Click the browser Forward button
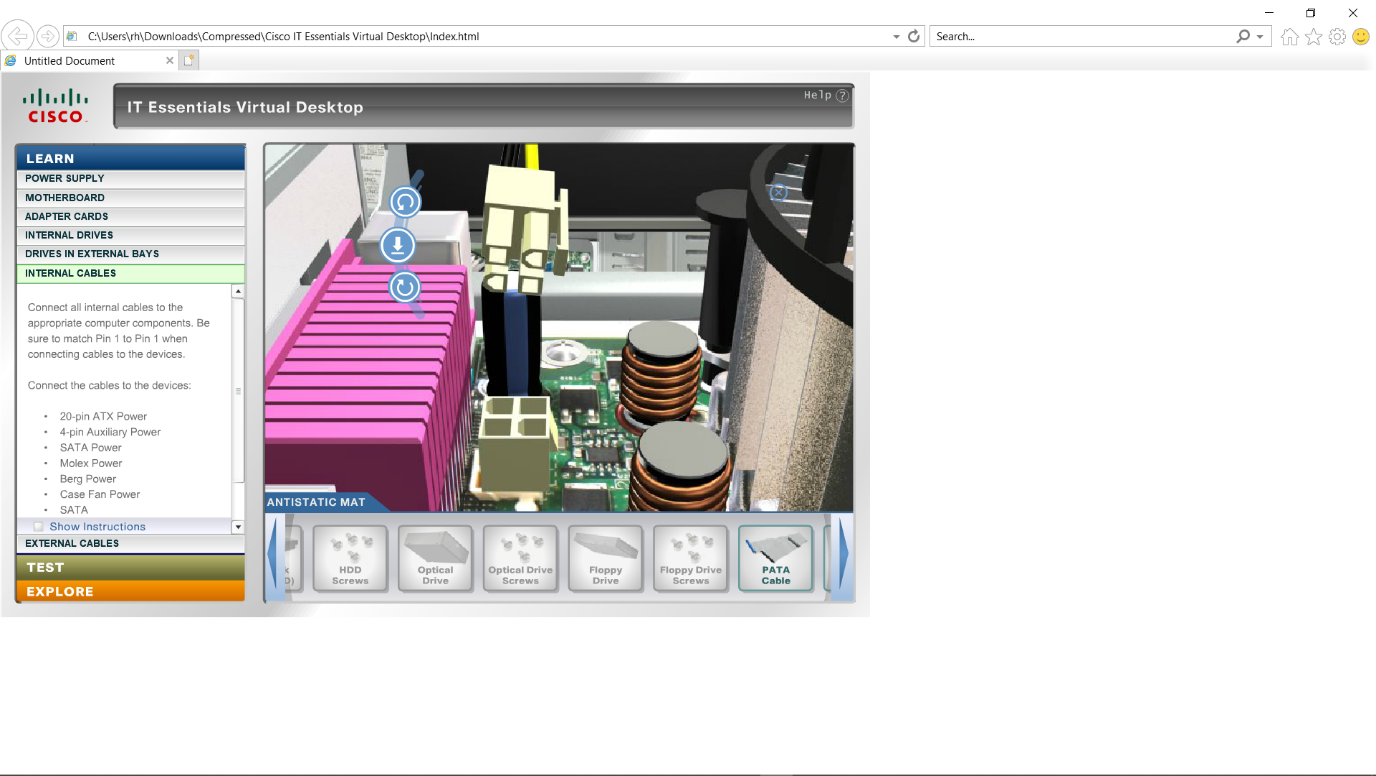Image resolution: width=1376 pixels, height=776 pixels. (47, 36)
